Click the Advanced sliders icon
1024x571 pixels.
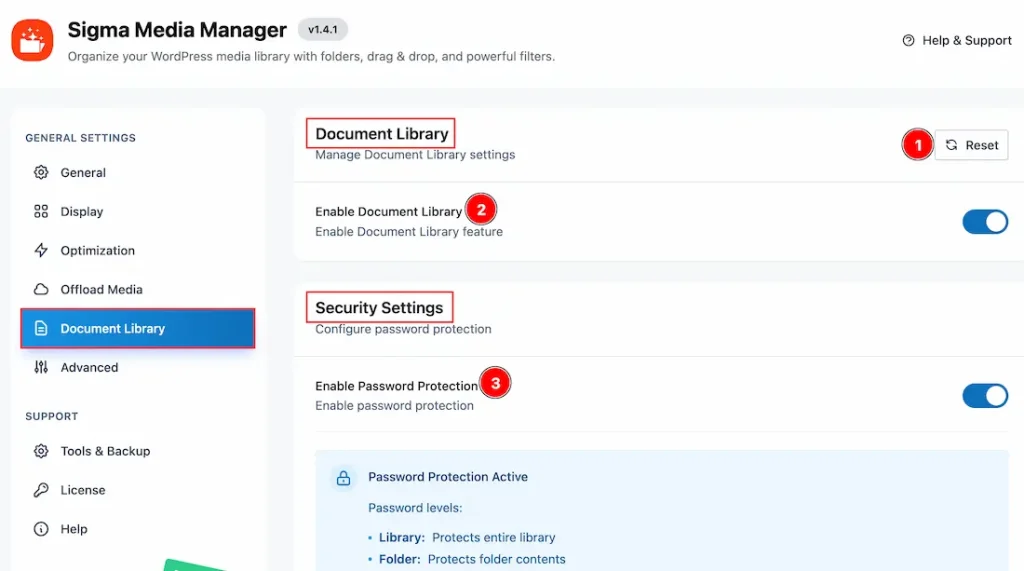[x=41, y=367]
